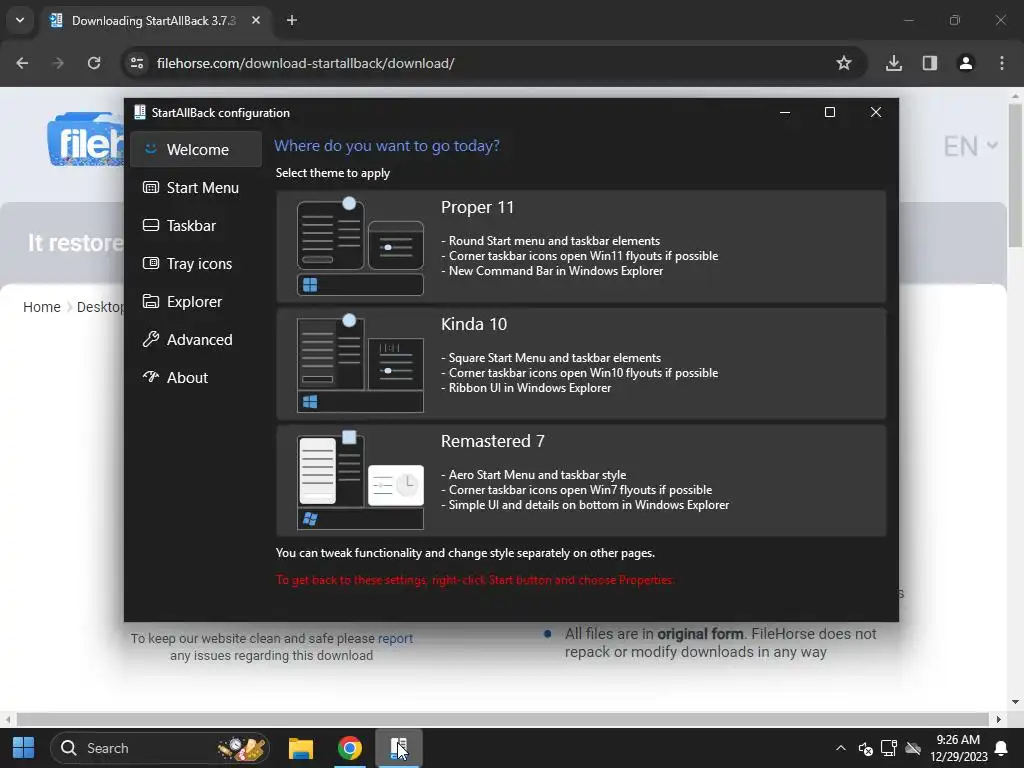The width and height of the screenshot is (1024, 768).
Task: Click the StartAllBack title bar app icon
Action: click(x=140, y=112)
